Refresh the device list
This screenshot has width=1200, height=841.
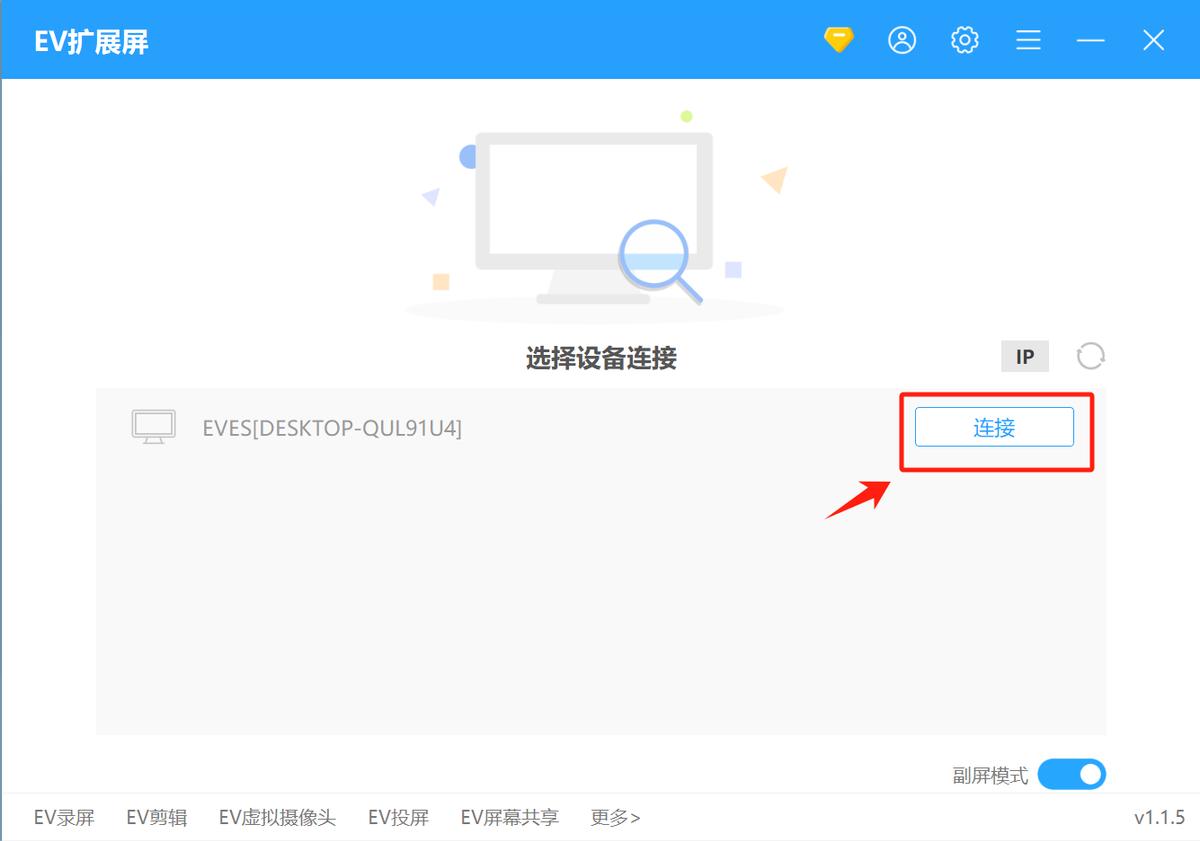click(1090, 356)
